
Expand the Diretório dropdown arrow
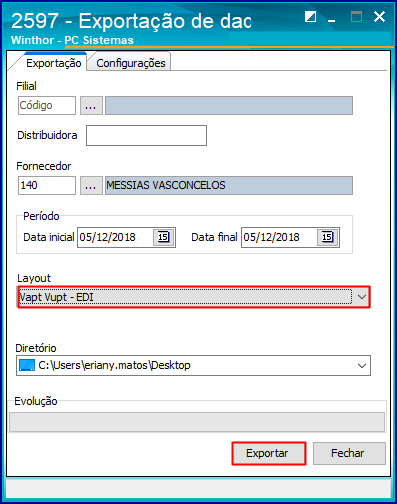(x=362, y=366)
